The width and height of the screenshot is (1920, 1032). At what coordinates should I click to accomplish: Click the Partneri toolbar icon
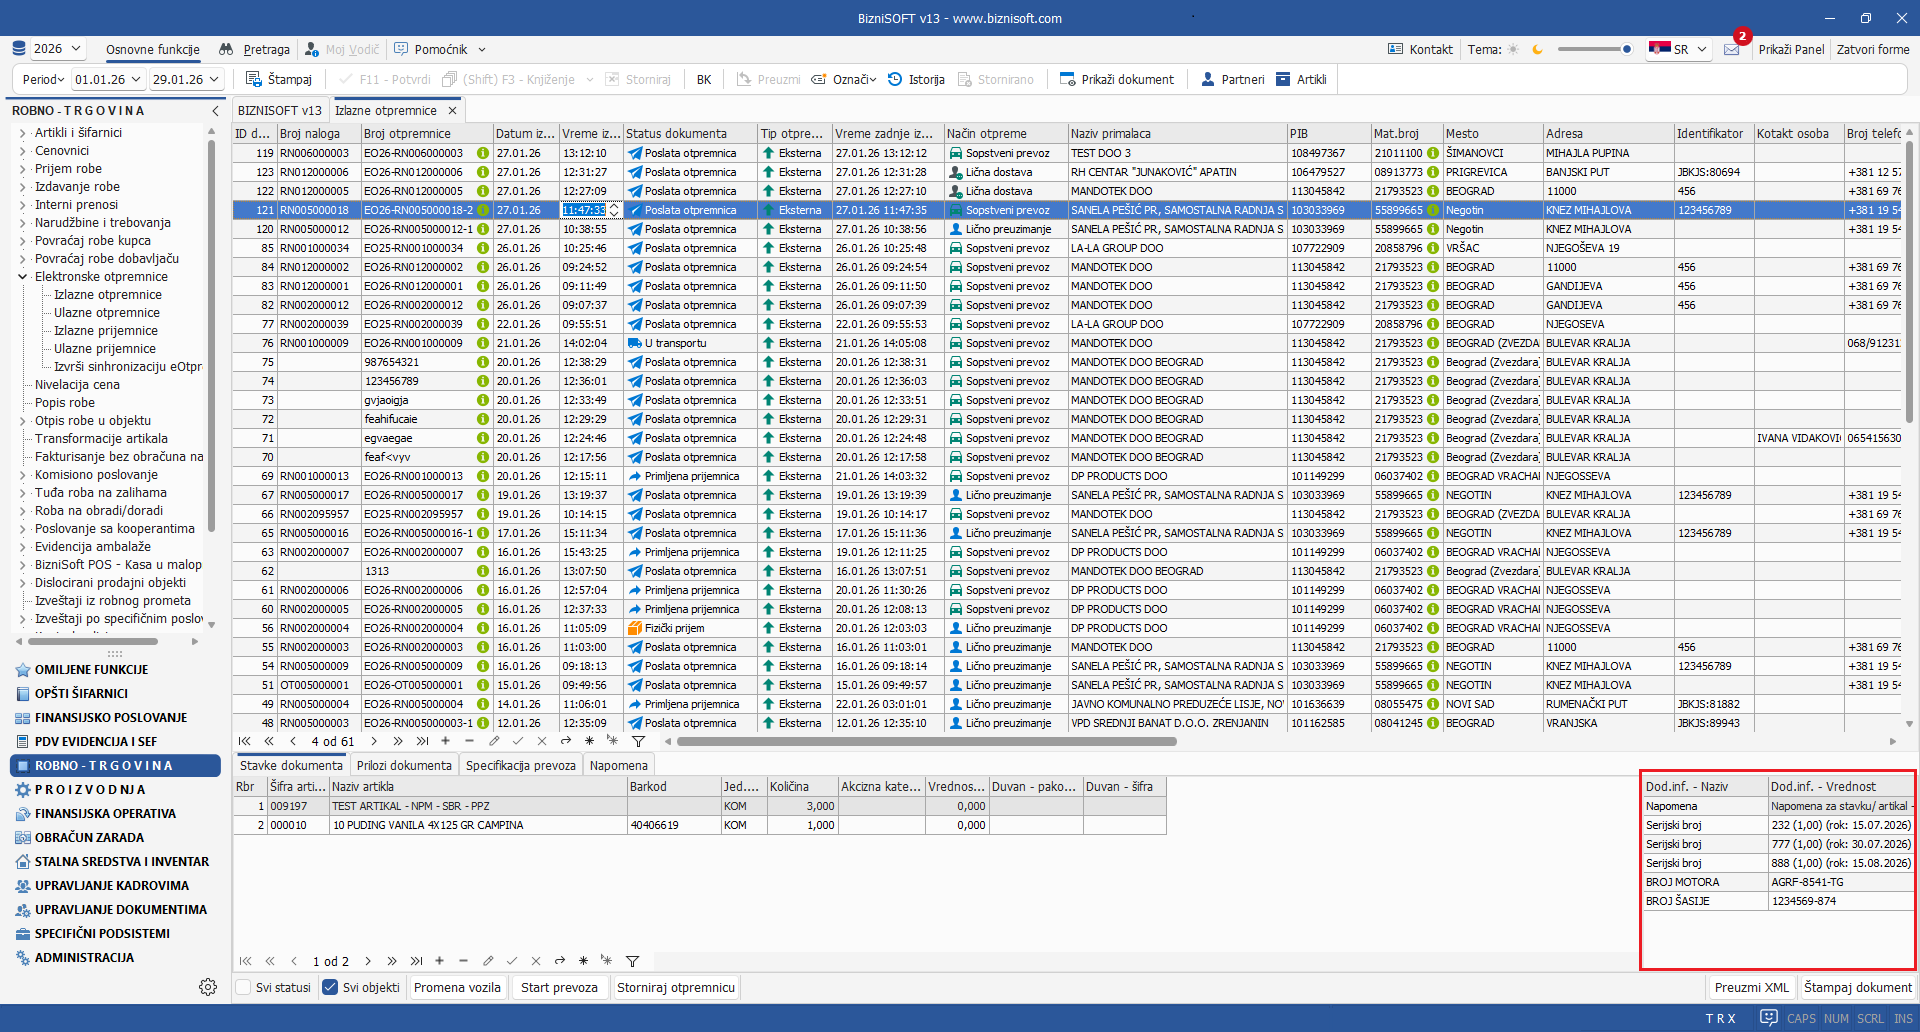coord(1208,79)
